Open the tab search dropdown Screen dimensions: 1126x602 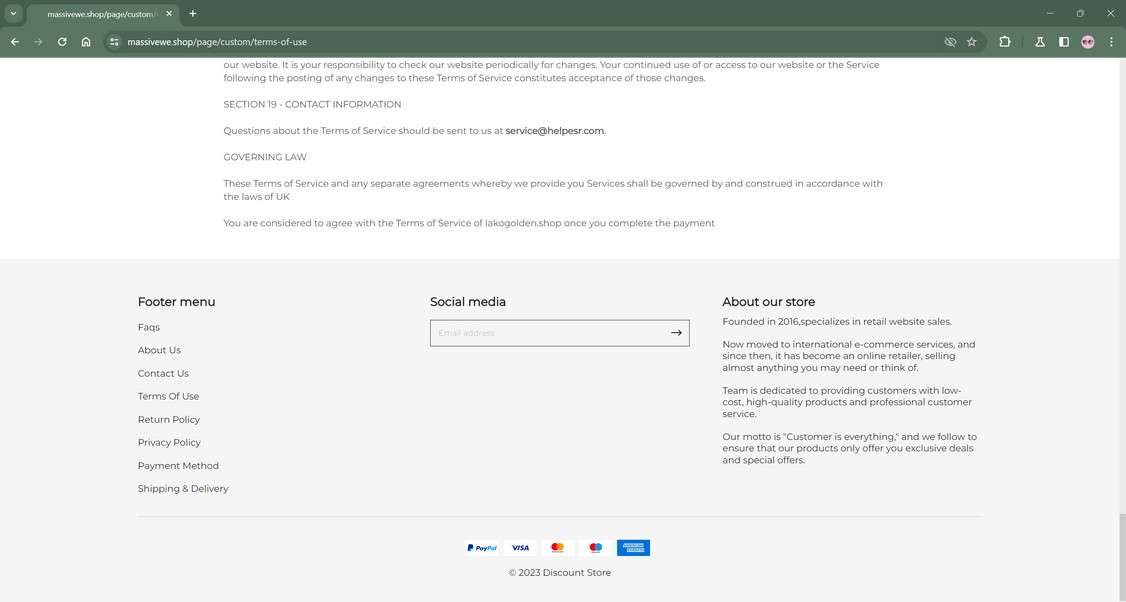point(13,14)
